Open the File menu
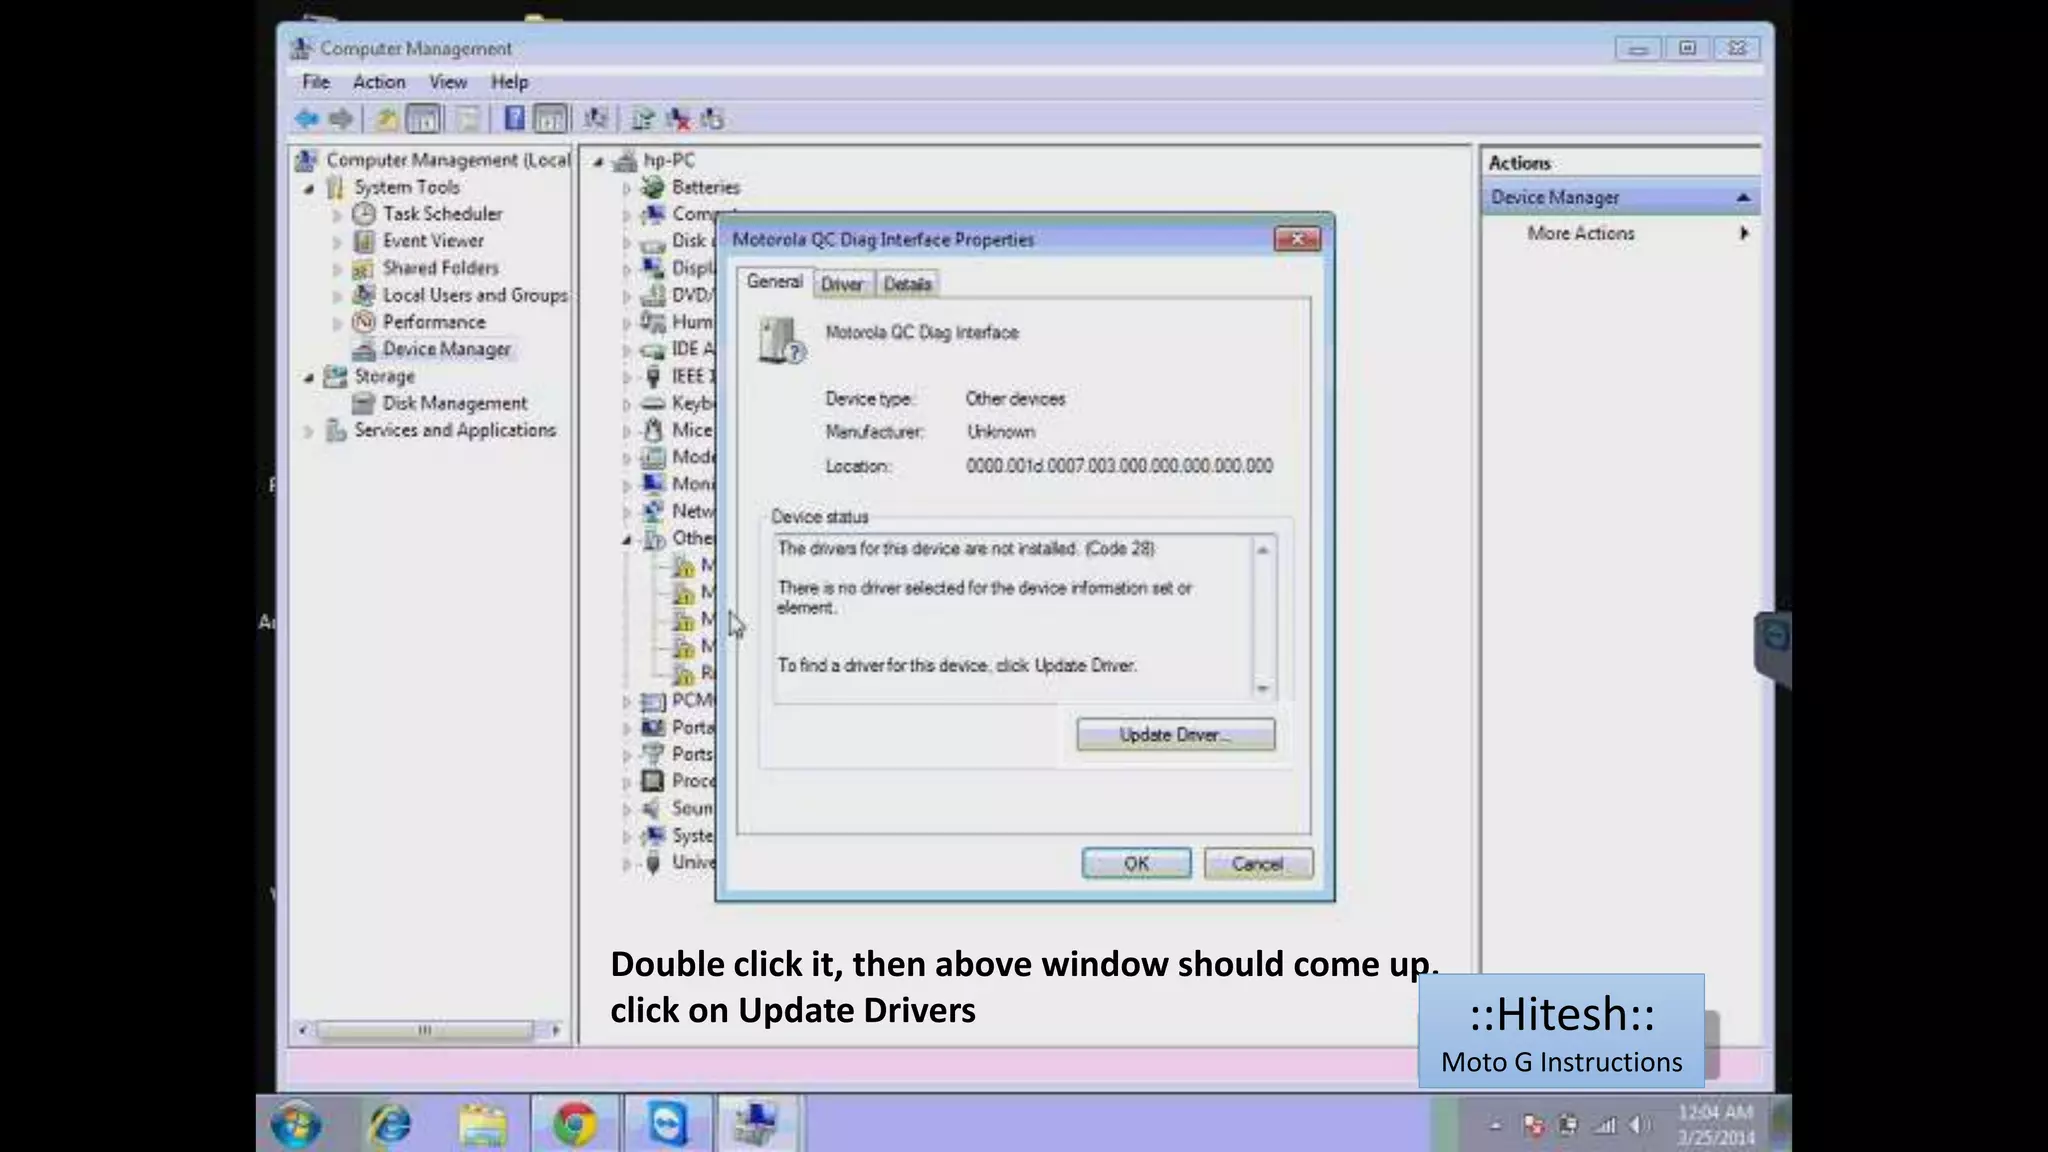Viewport: 2048px width, 1152px height. [x=316, y=82]
